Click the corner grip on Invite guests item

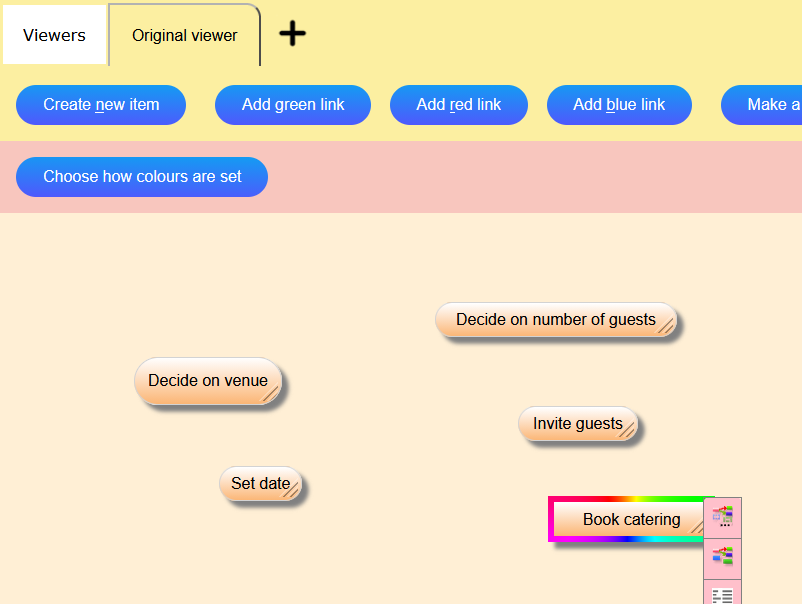[x=627, y=431]
